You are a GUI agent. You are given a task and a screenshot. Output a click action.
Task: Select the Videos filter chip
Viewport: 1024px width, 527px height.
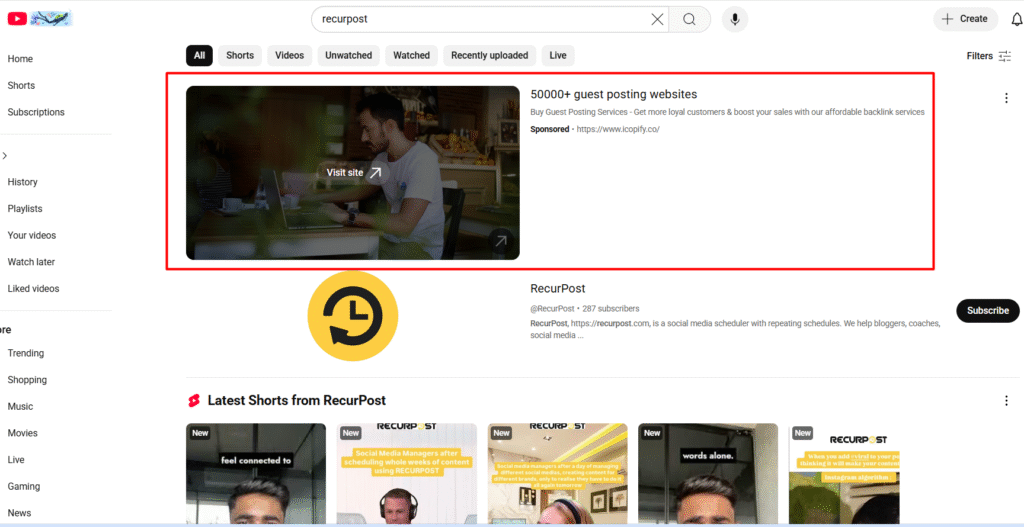pyautogui.click(x=289, y=56)
